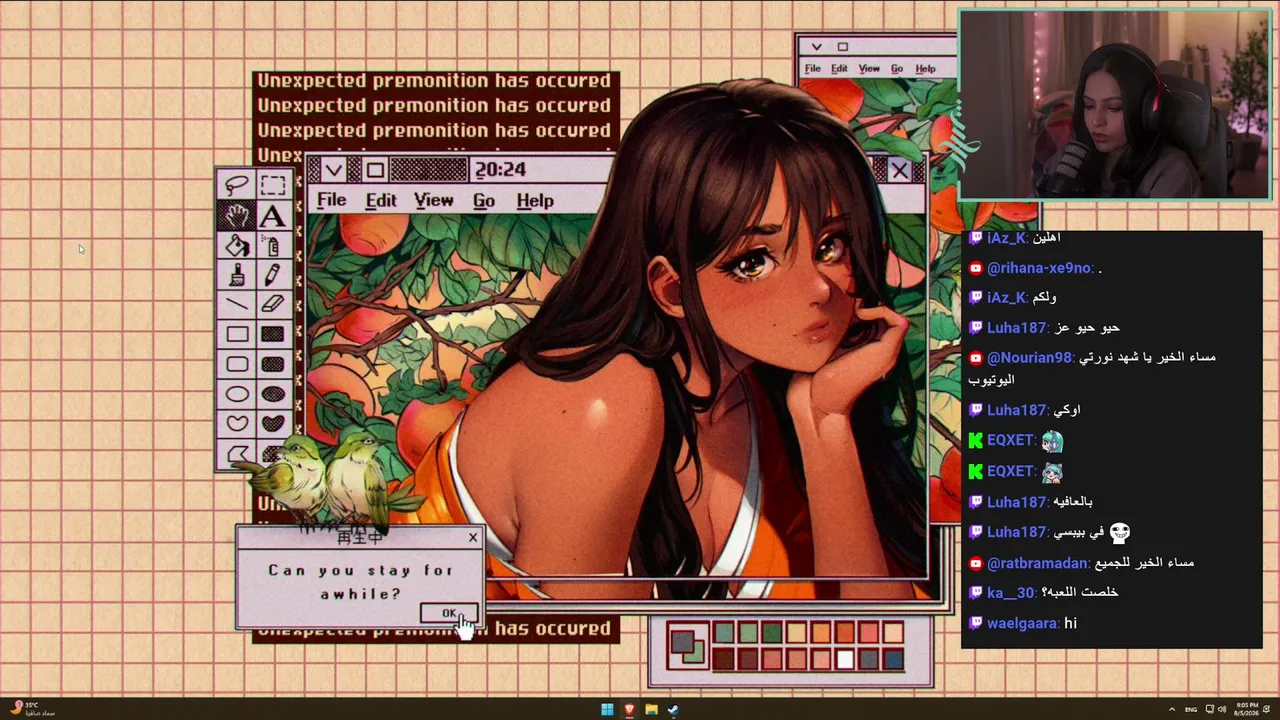Select the dashed rectangle marquee tool
Viewport: 1280px width, 720px height.
point(273,185)
